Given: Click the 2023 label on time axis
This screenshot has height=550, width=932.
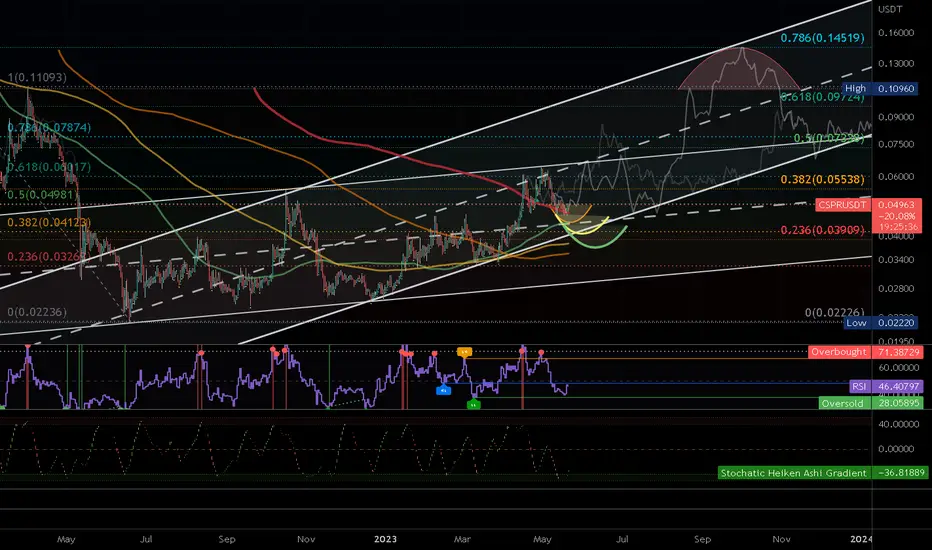Looking at the screenshot, I should click(385, 539).
